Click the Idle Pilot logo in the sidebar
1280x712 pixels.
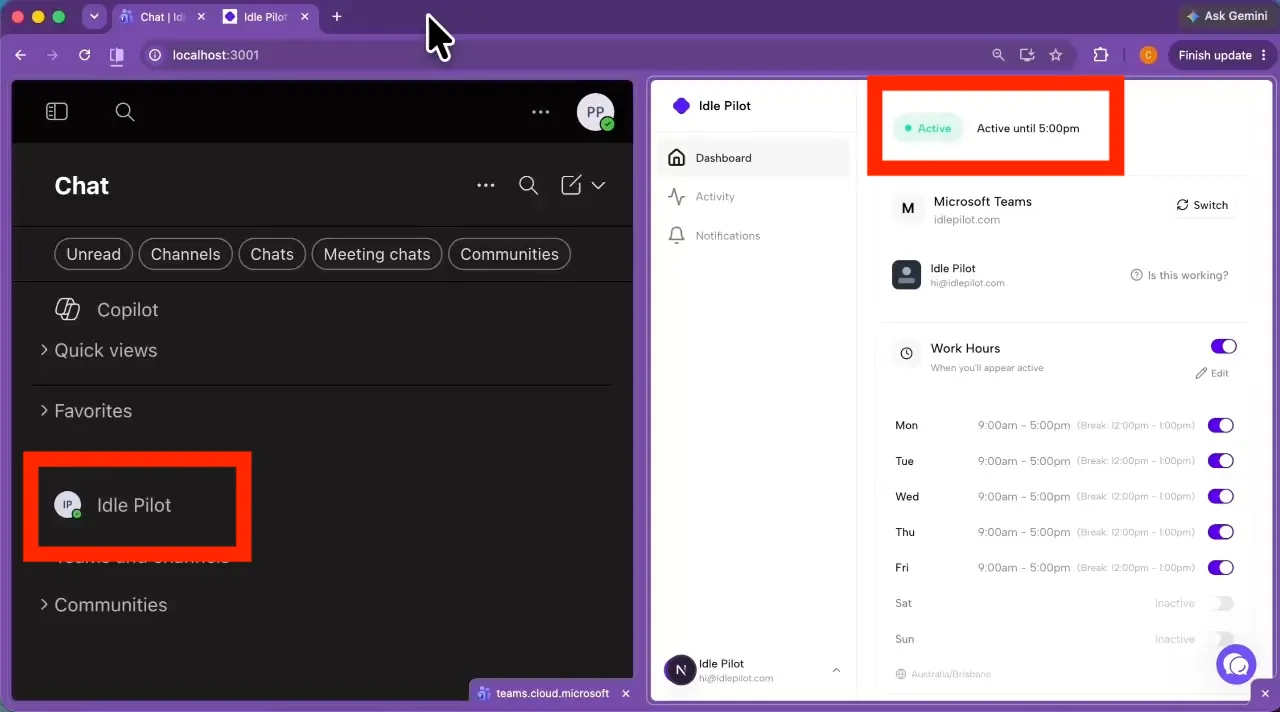pos(682,106)
